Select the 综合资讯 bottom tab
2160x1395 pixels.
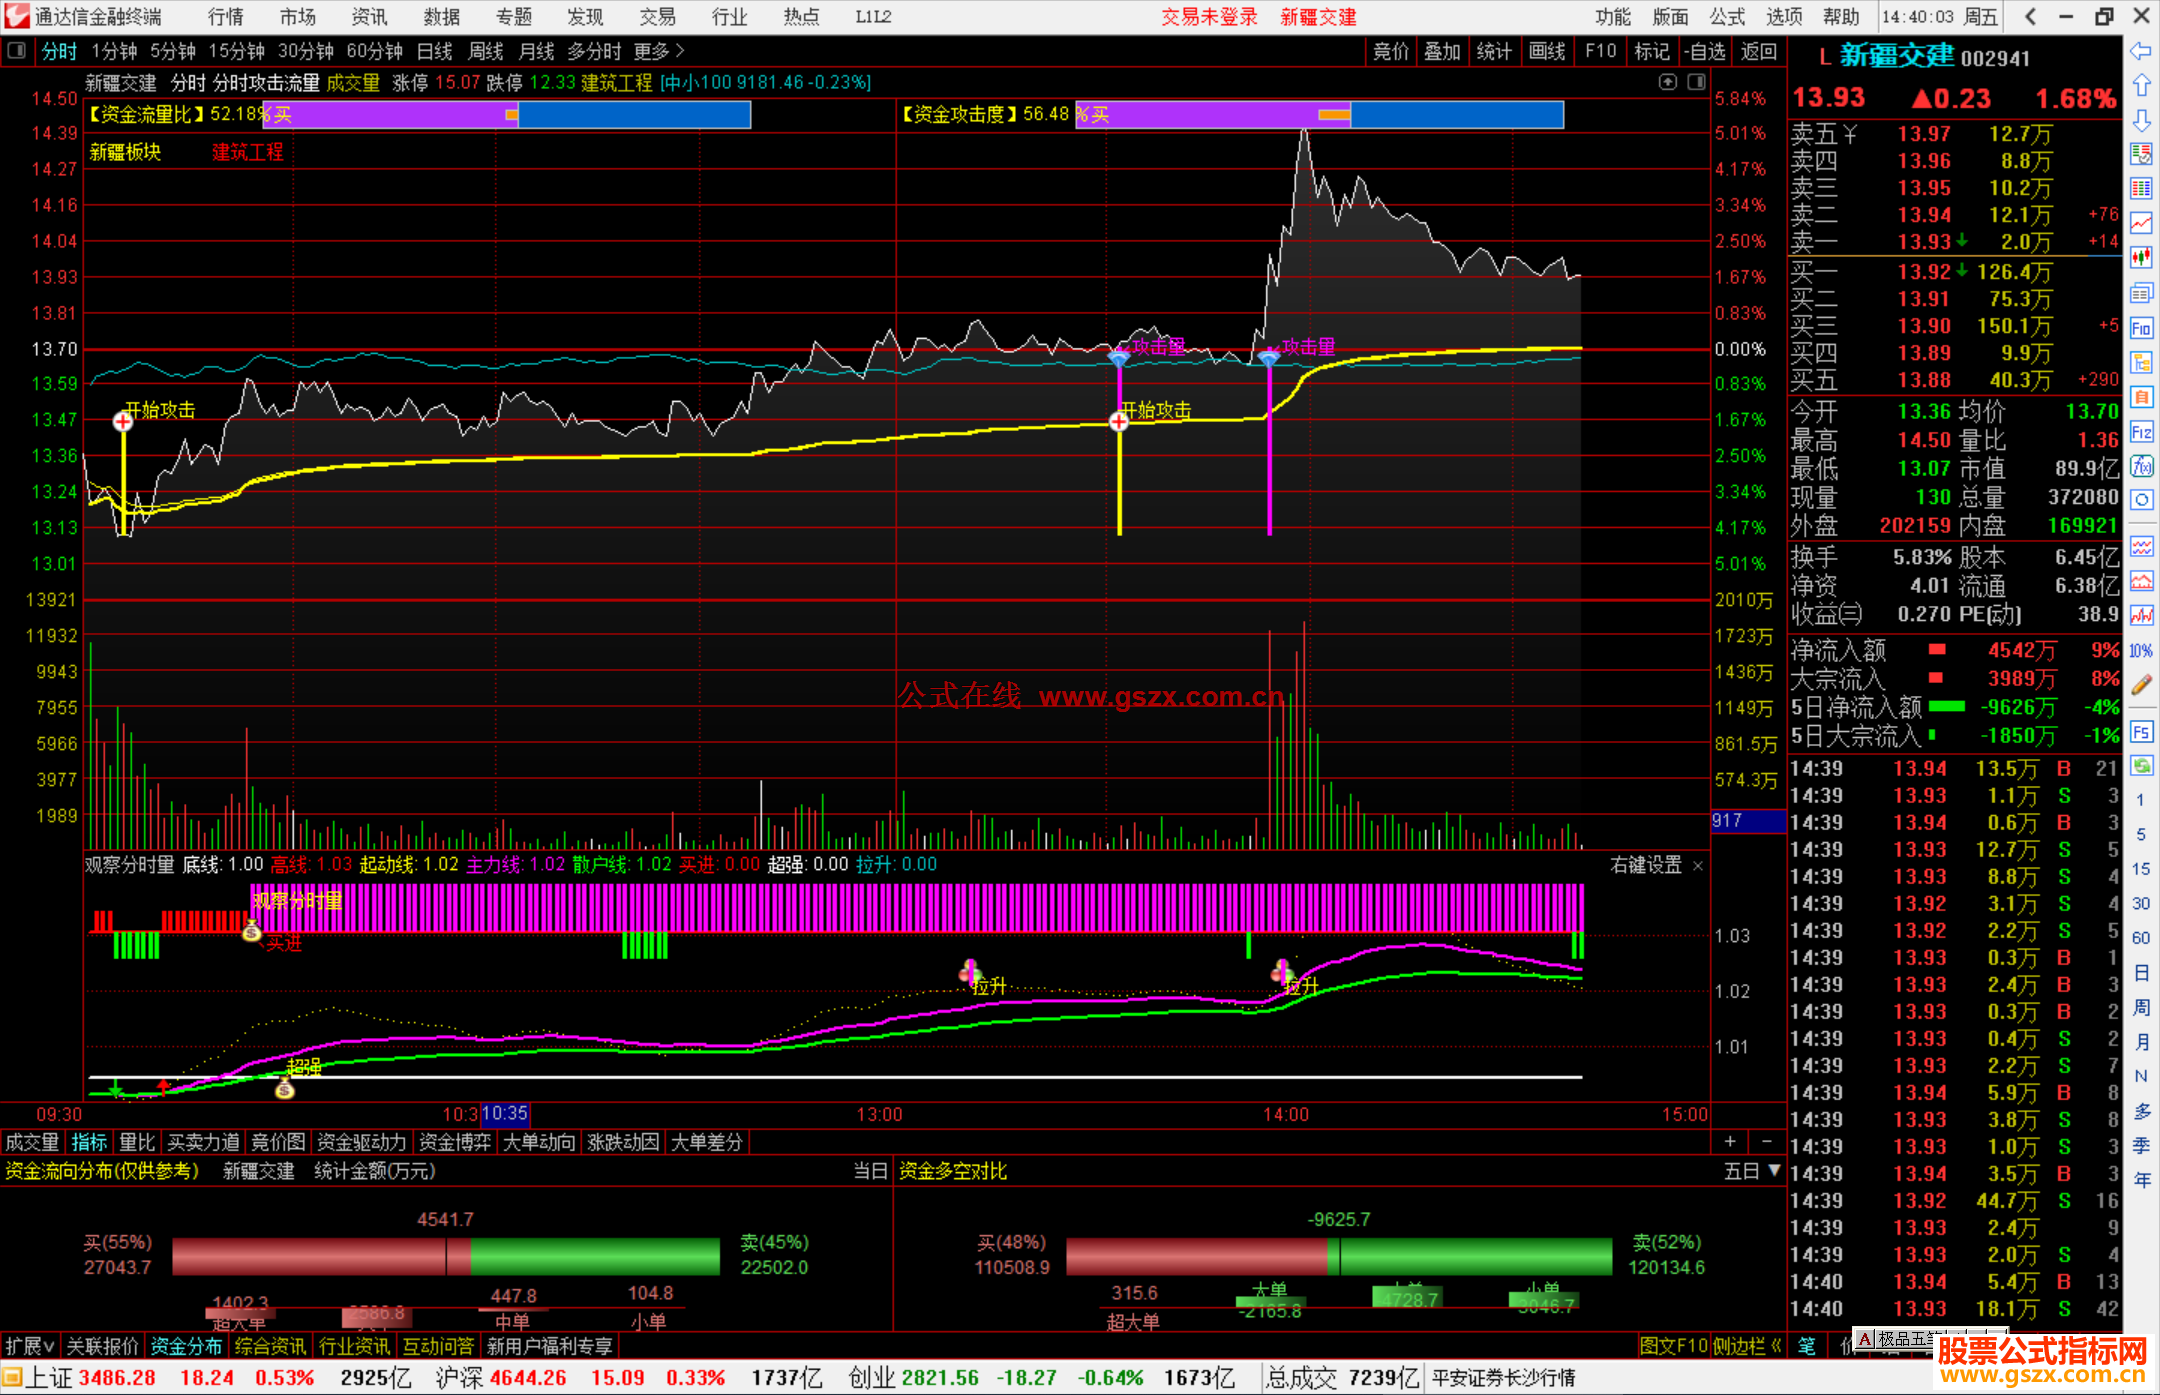click(x=270, y=1346)
